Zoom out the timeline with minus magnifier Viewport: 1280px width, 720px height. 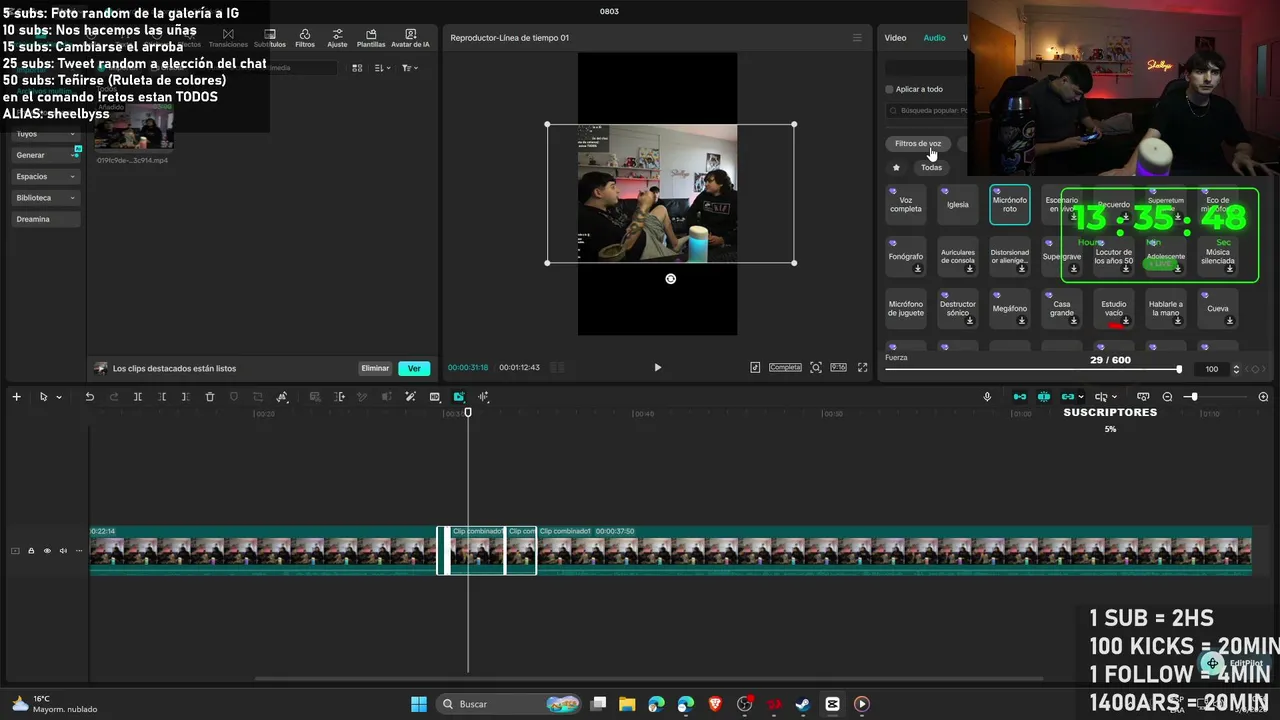tap(1167, 397)
